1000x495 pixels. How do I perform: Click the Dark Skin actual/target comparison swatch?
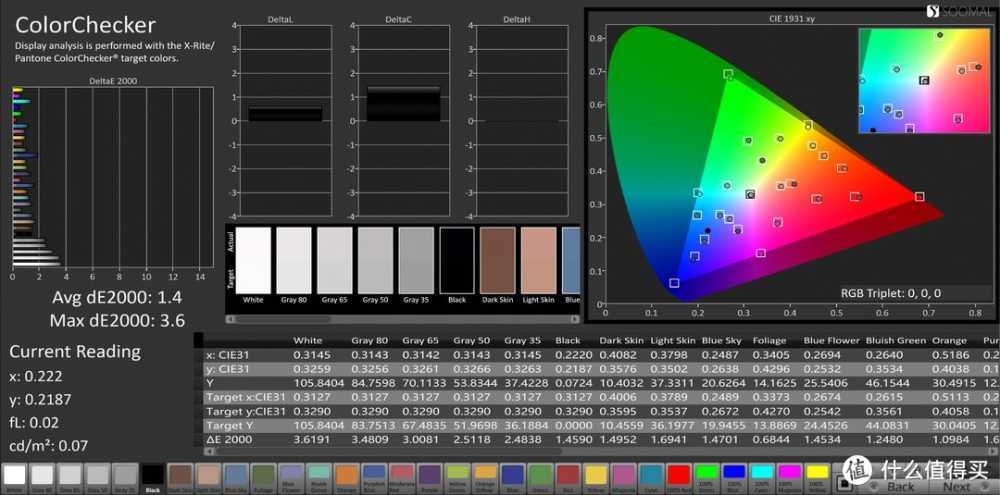coord(497,259)
